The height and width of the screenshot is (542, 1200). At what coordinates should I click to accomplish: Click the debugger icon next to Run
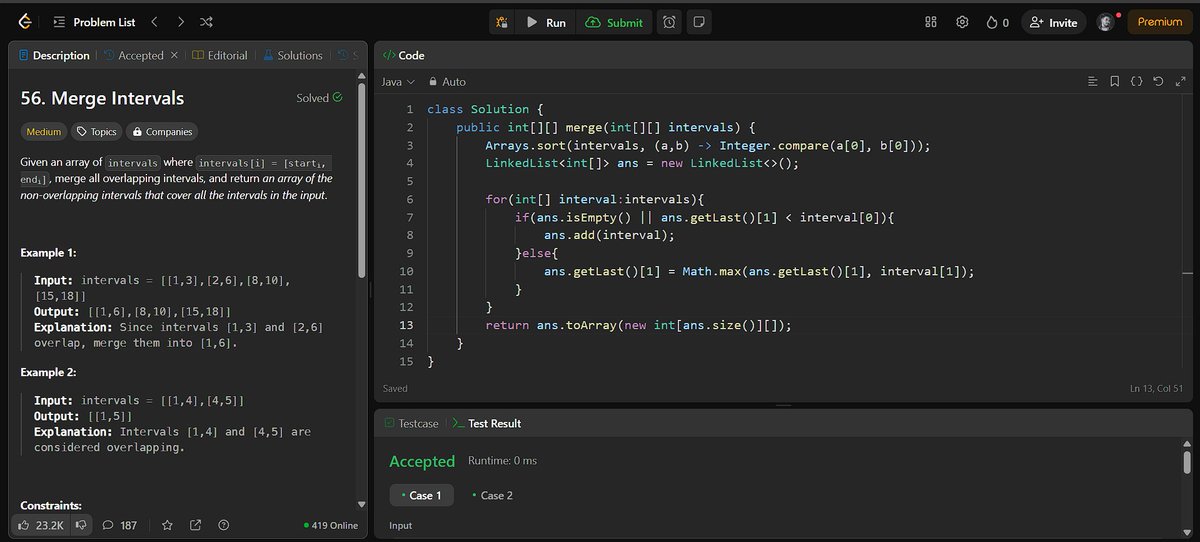(503, 22)
